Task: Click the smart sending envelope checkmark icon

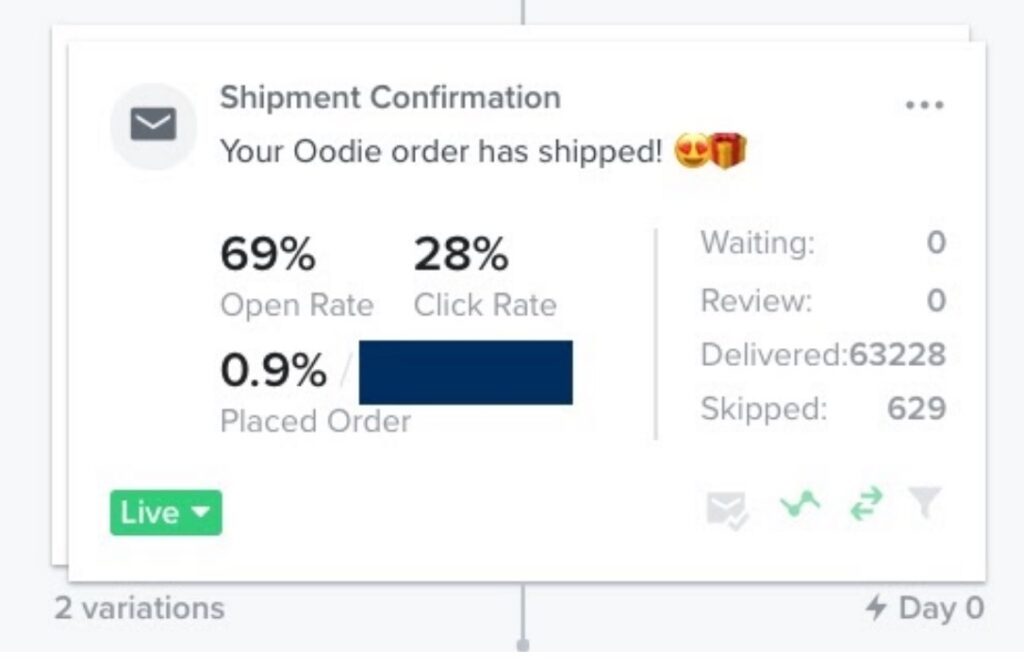Action: [x=727, y=509]
